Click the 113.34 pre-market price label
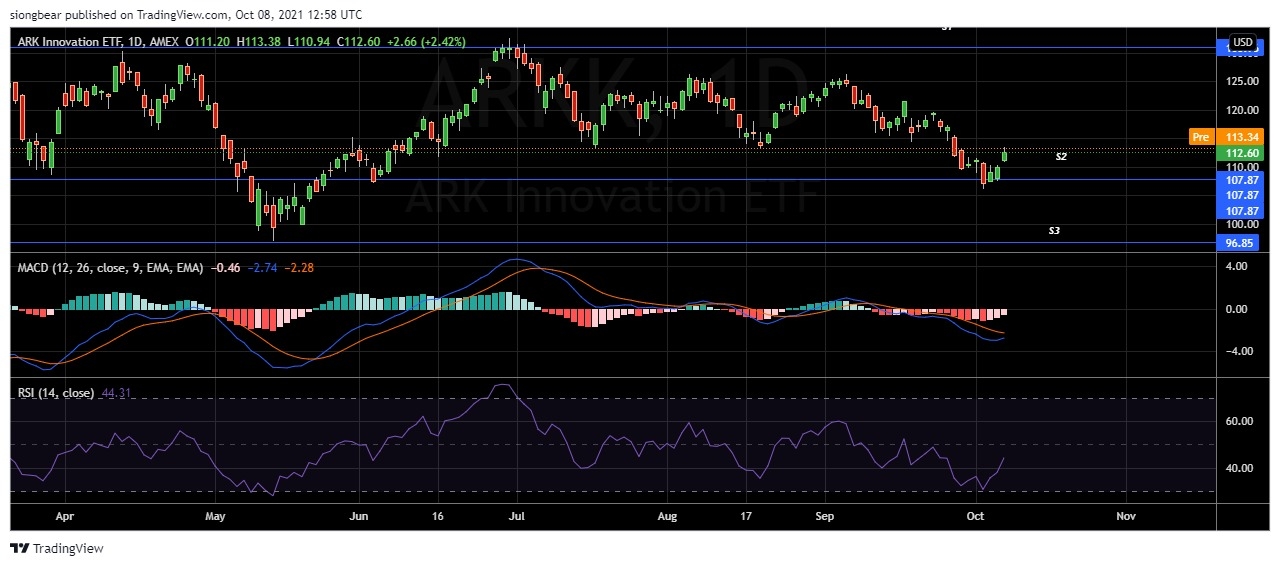Image resolution: width=1280 pixels, height=566 pixels. pyautogui.click(x=1241, y=136)
